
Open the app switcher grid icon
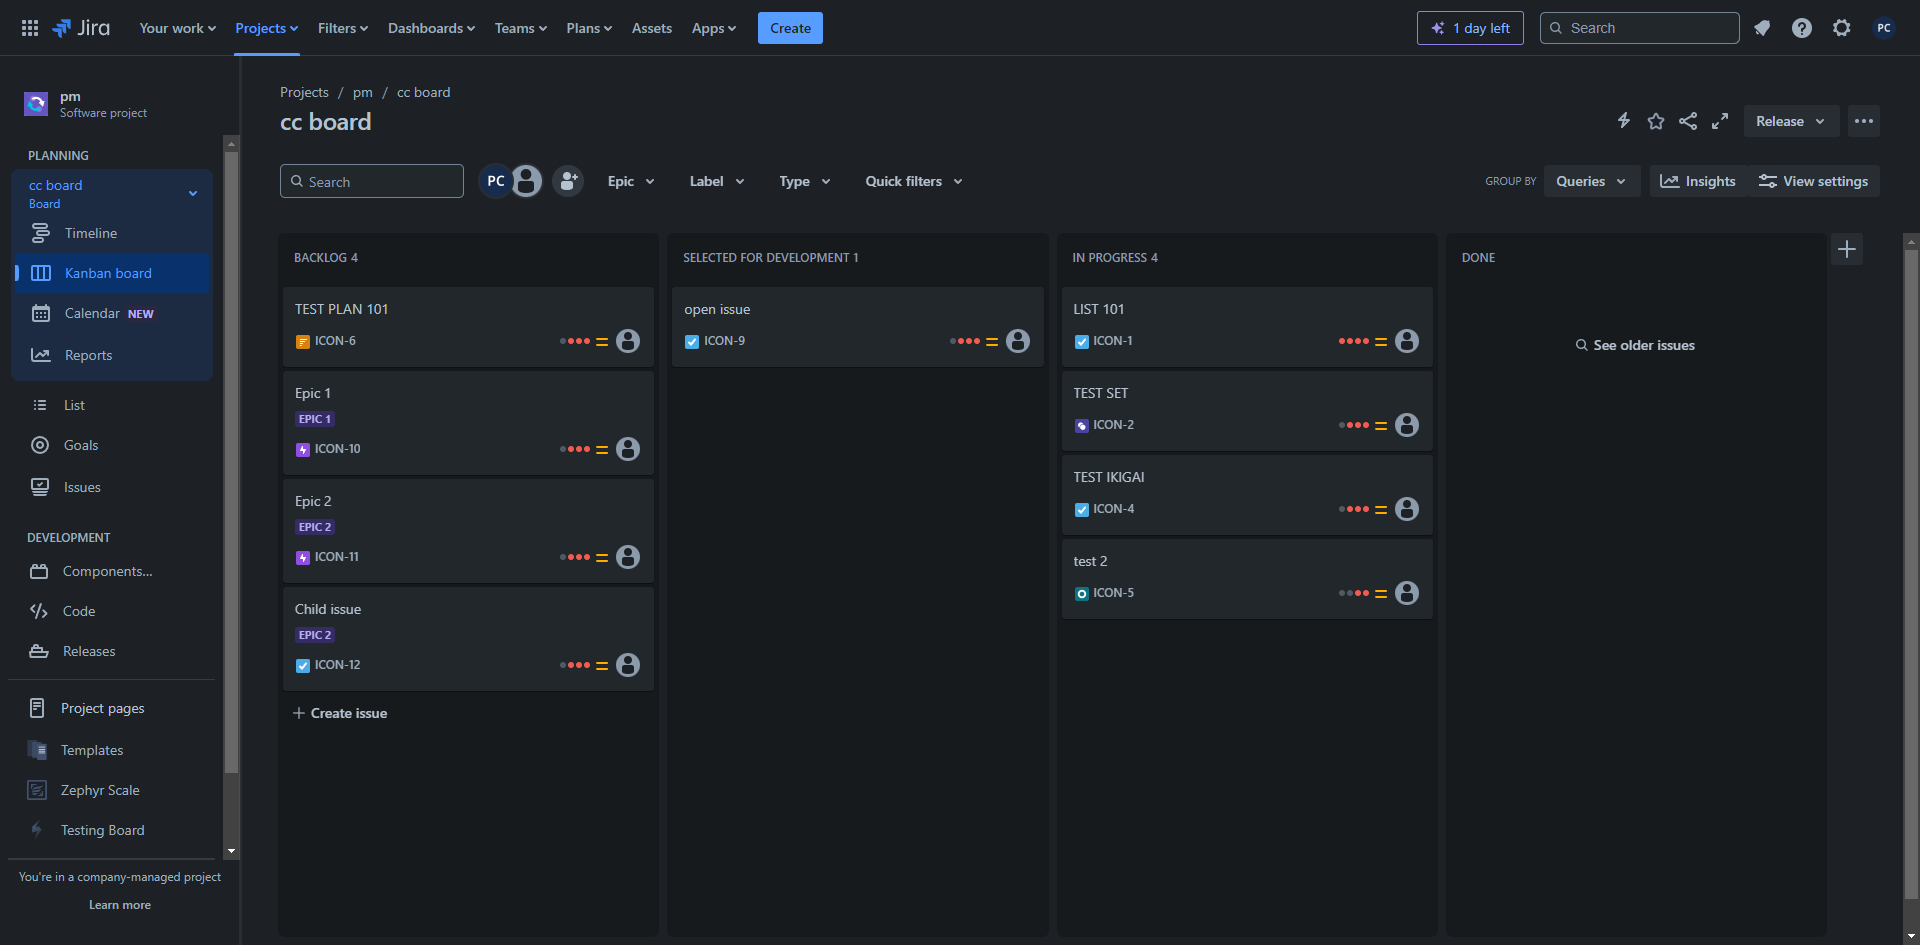(30, 28)
